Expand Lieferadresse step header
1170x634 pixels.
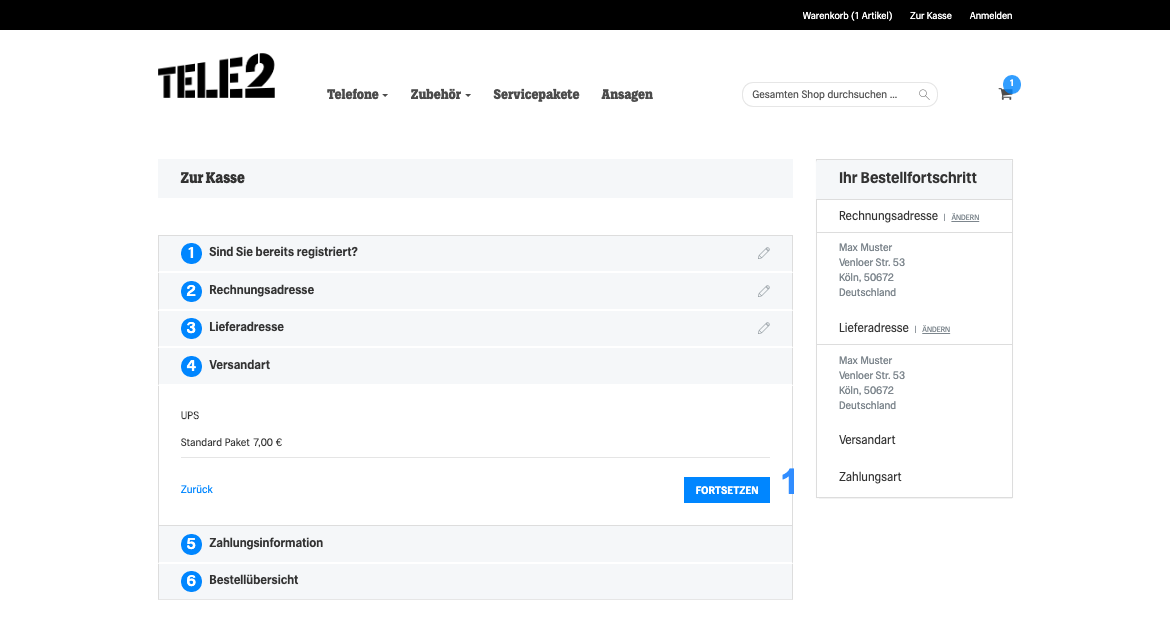coord(475,328)
